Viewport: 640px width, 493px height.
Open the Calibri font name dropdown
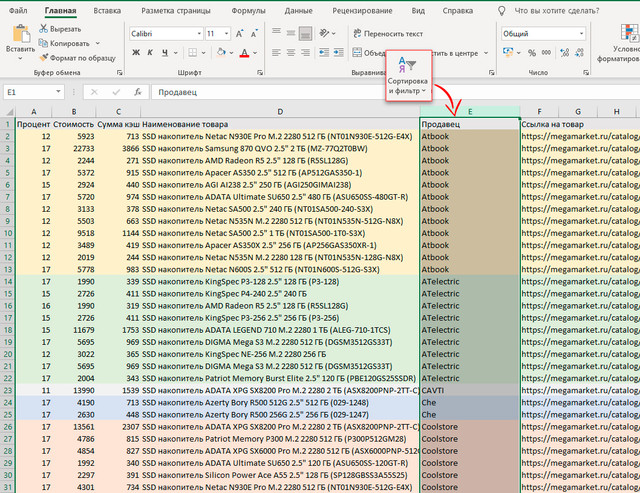[199, 33]
